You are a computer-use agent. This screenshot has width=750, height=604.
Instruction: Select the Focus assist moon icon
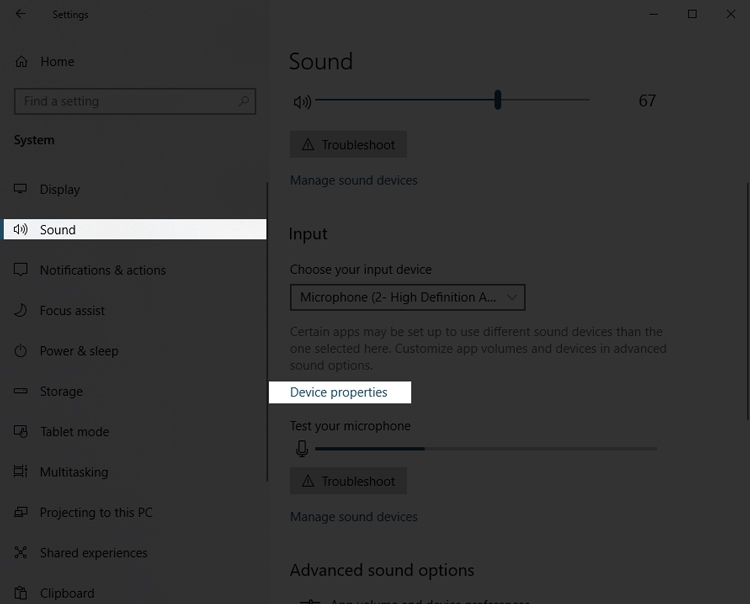point(21,310)
